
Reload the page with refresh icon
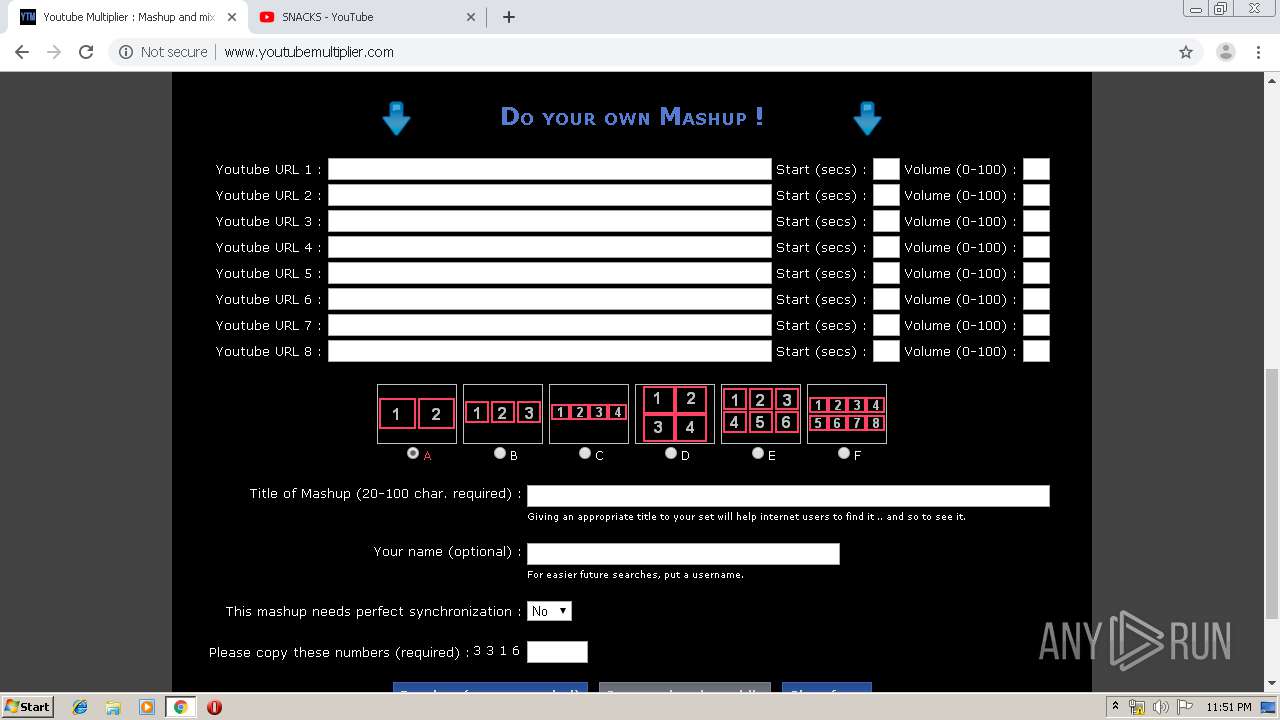point(86,52)
